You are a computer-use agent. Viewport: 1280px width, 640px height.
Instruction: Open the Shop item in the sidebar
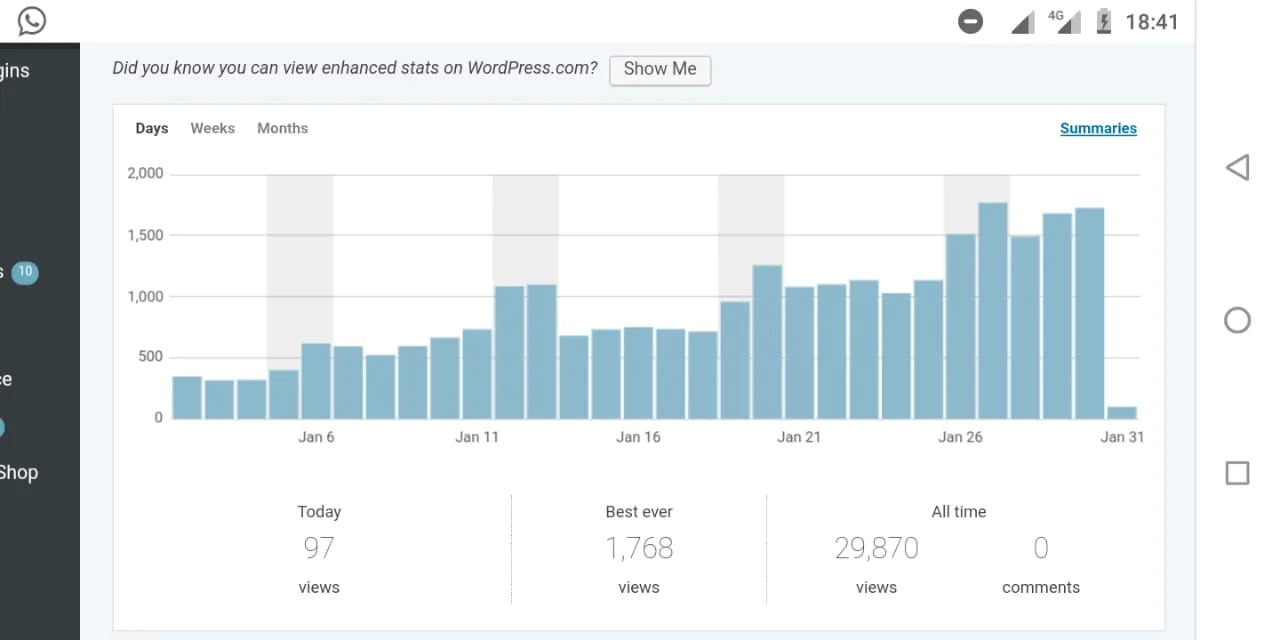(x=19, y=473)
